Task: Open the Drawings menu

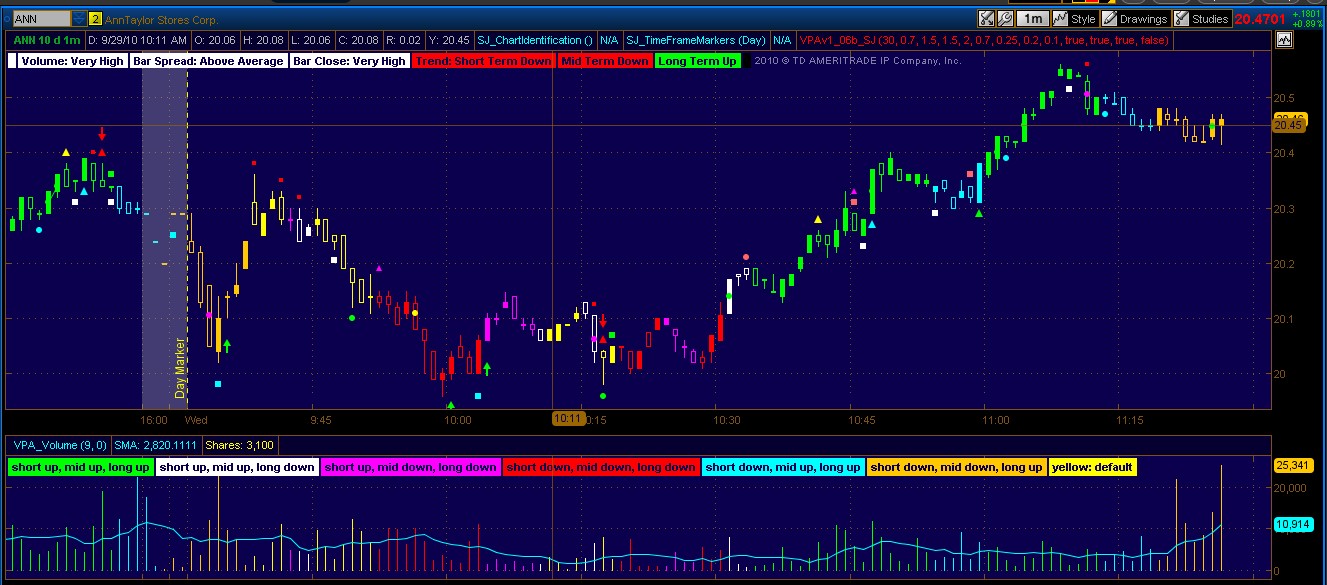Action: (1134, 18)
